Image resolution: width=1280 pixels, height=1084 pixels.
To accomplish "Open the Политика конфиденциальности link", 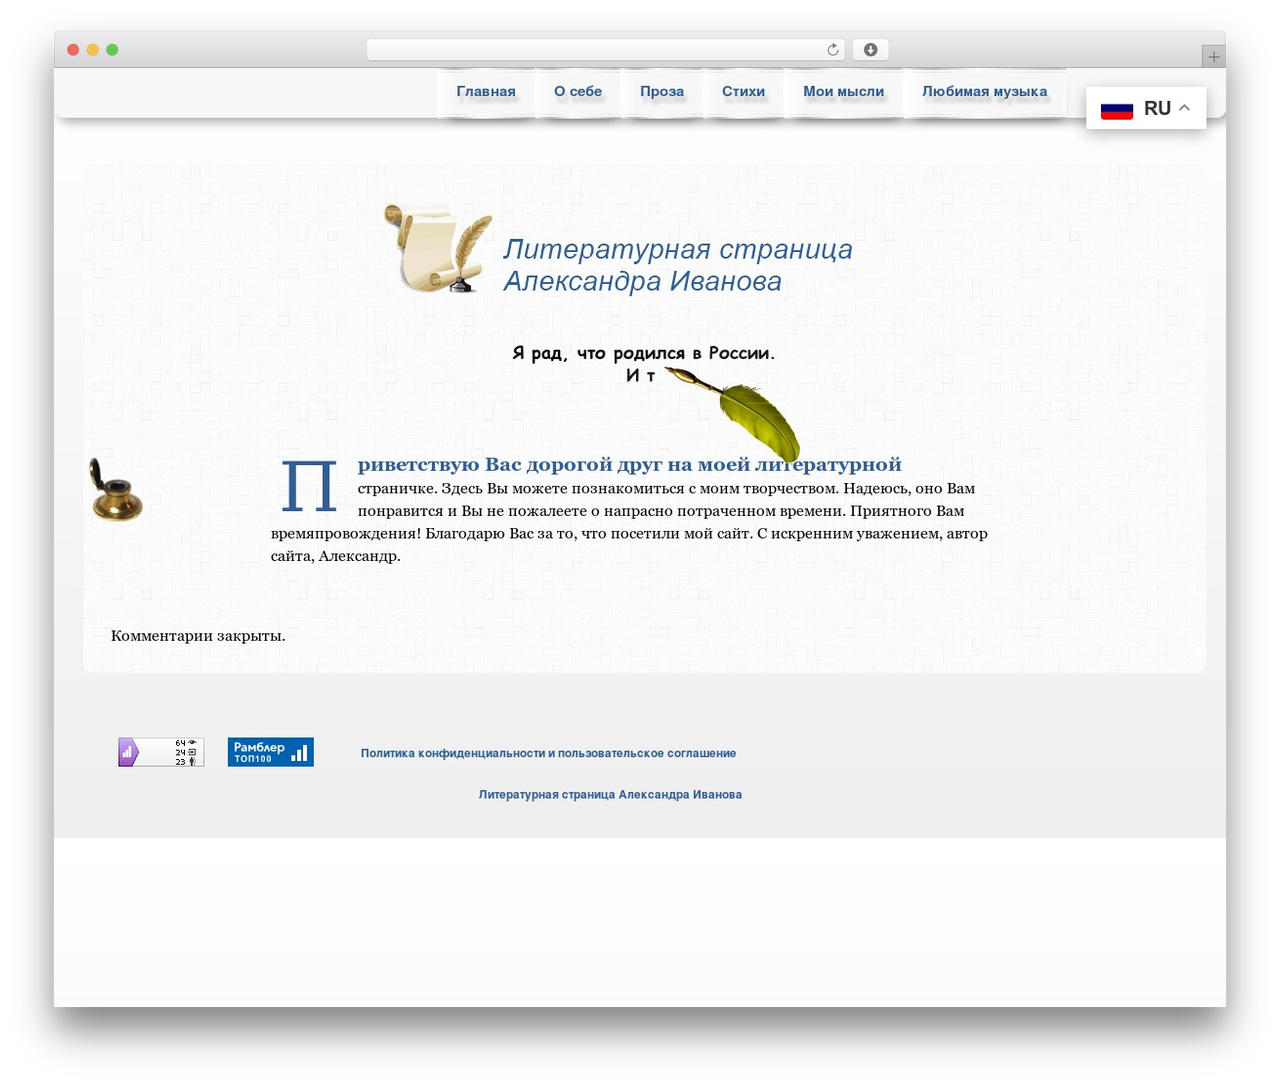I will [x=548, y=753].
